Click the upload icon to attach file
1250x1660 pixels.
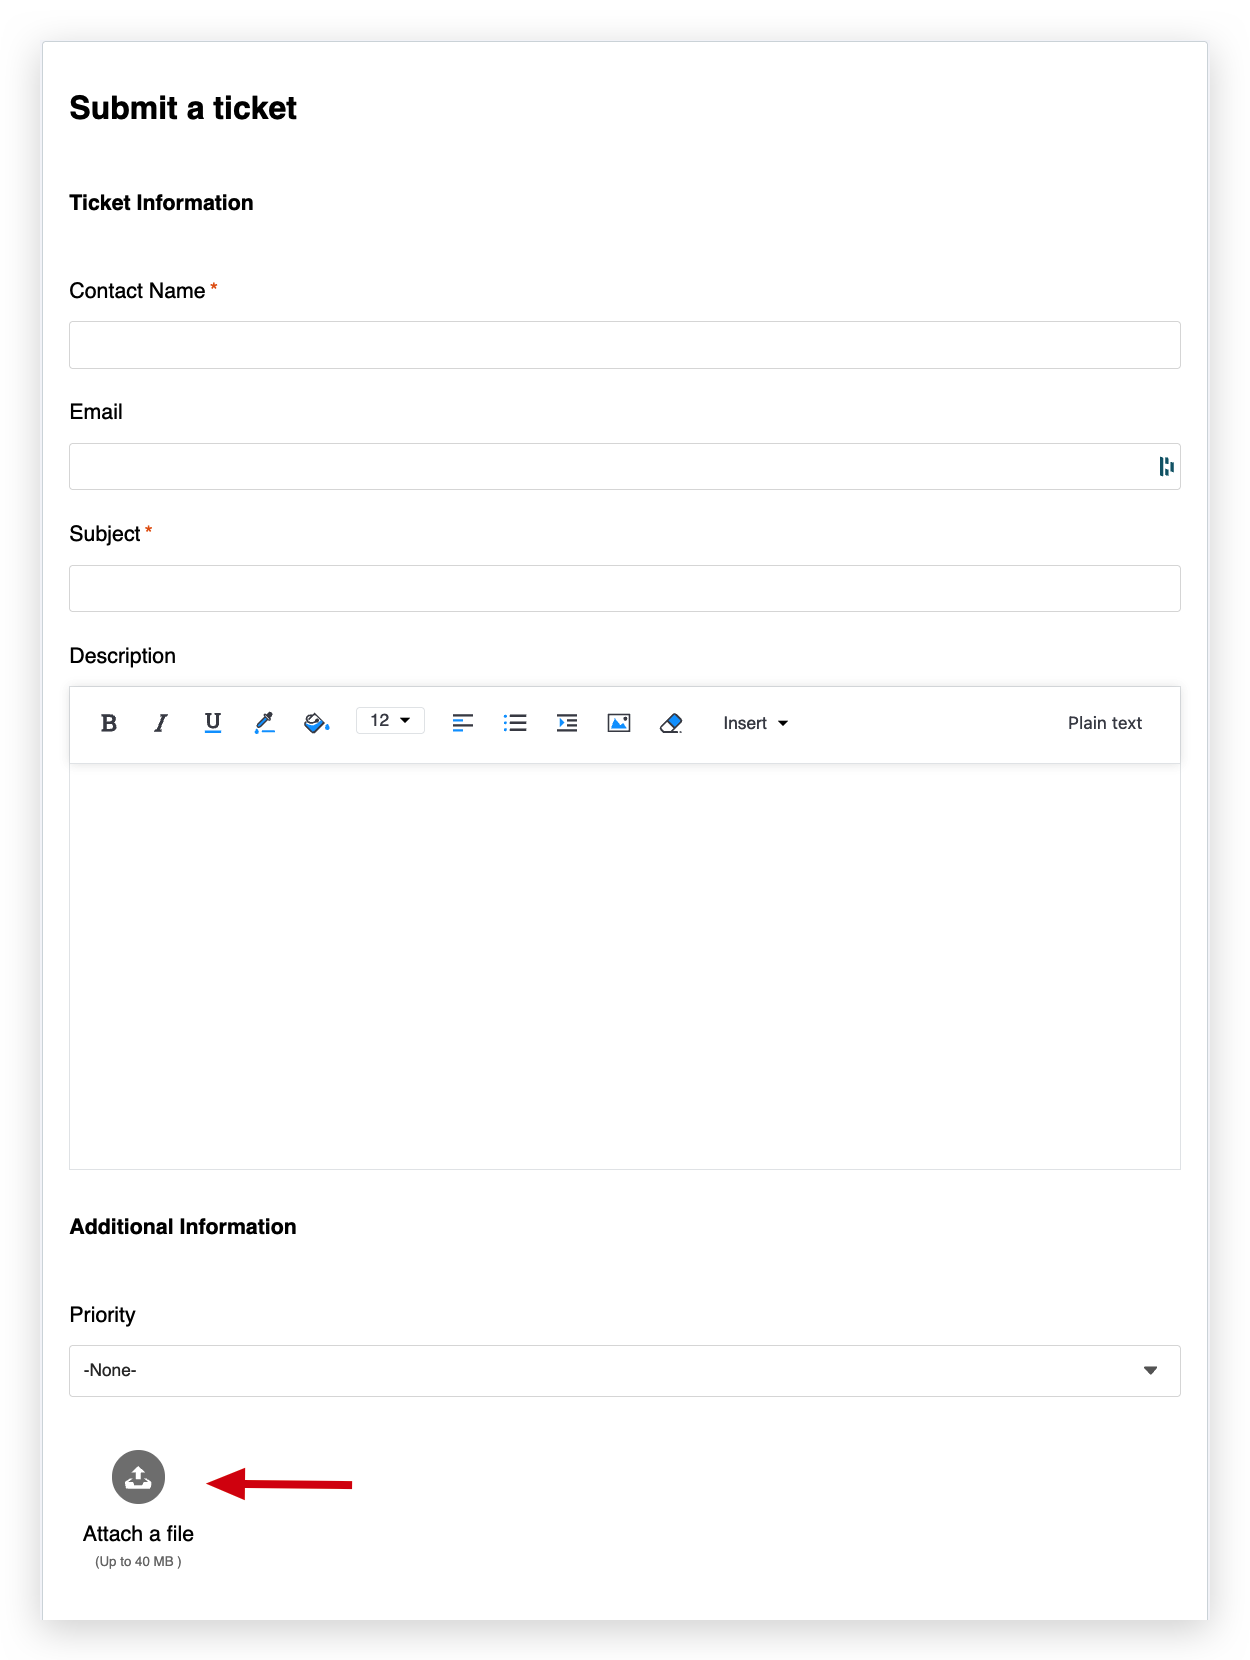(138, 1477)
